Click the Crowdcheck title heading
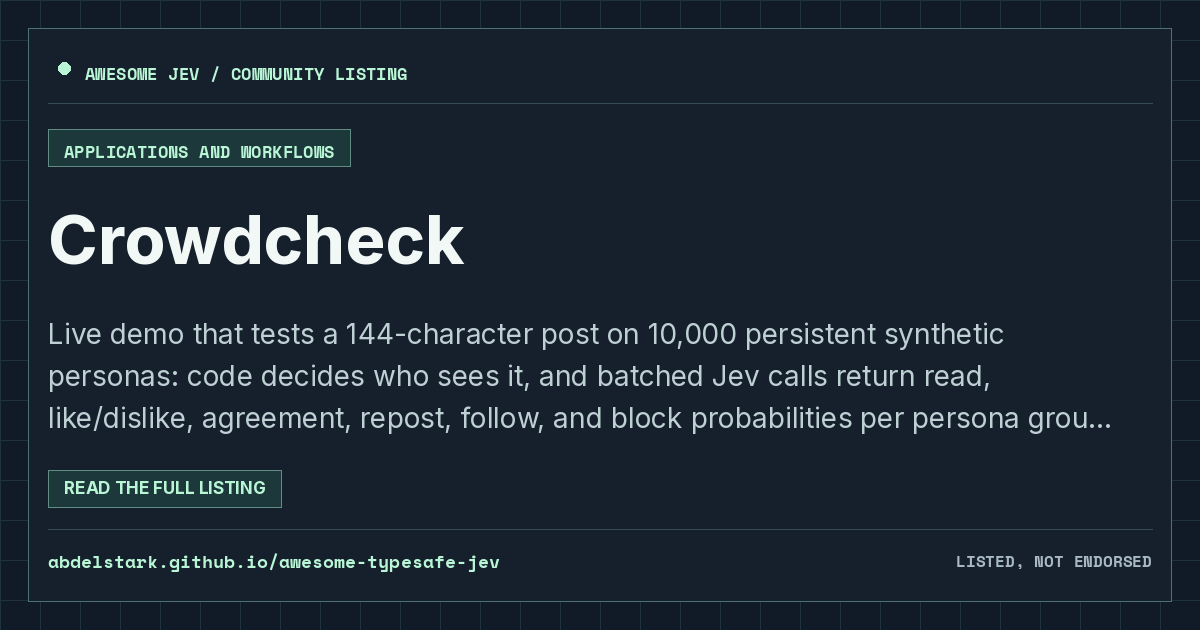 pyautogui.click(x=256, y=241)
